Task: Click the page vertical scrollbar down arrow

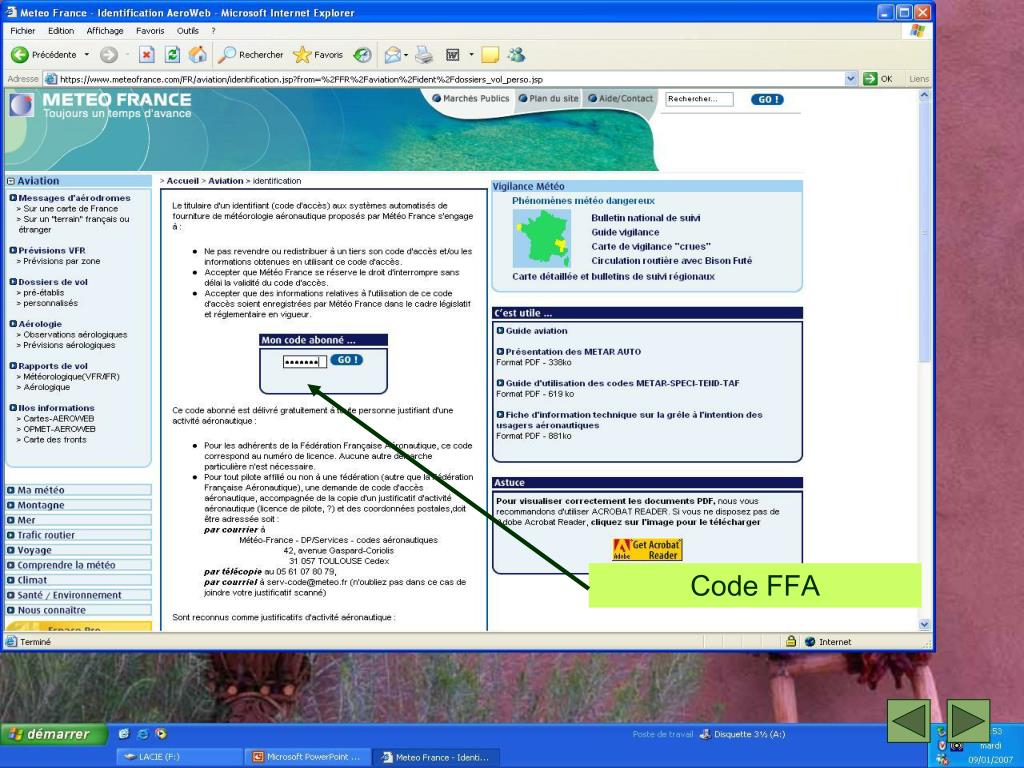Action: click(x=924, y=624)
